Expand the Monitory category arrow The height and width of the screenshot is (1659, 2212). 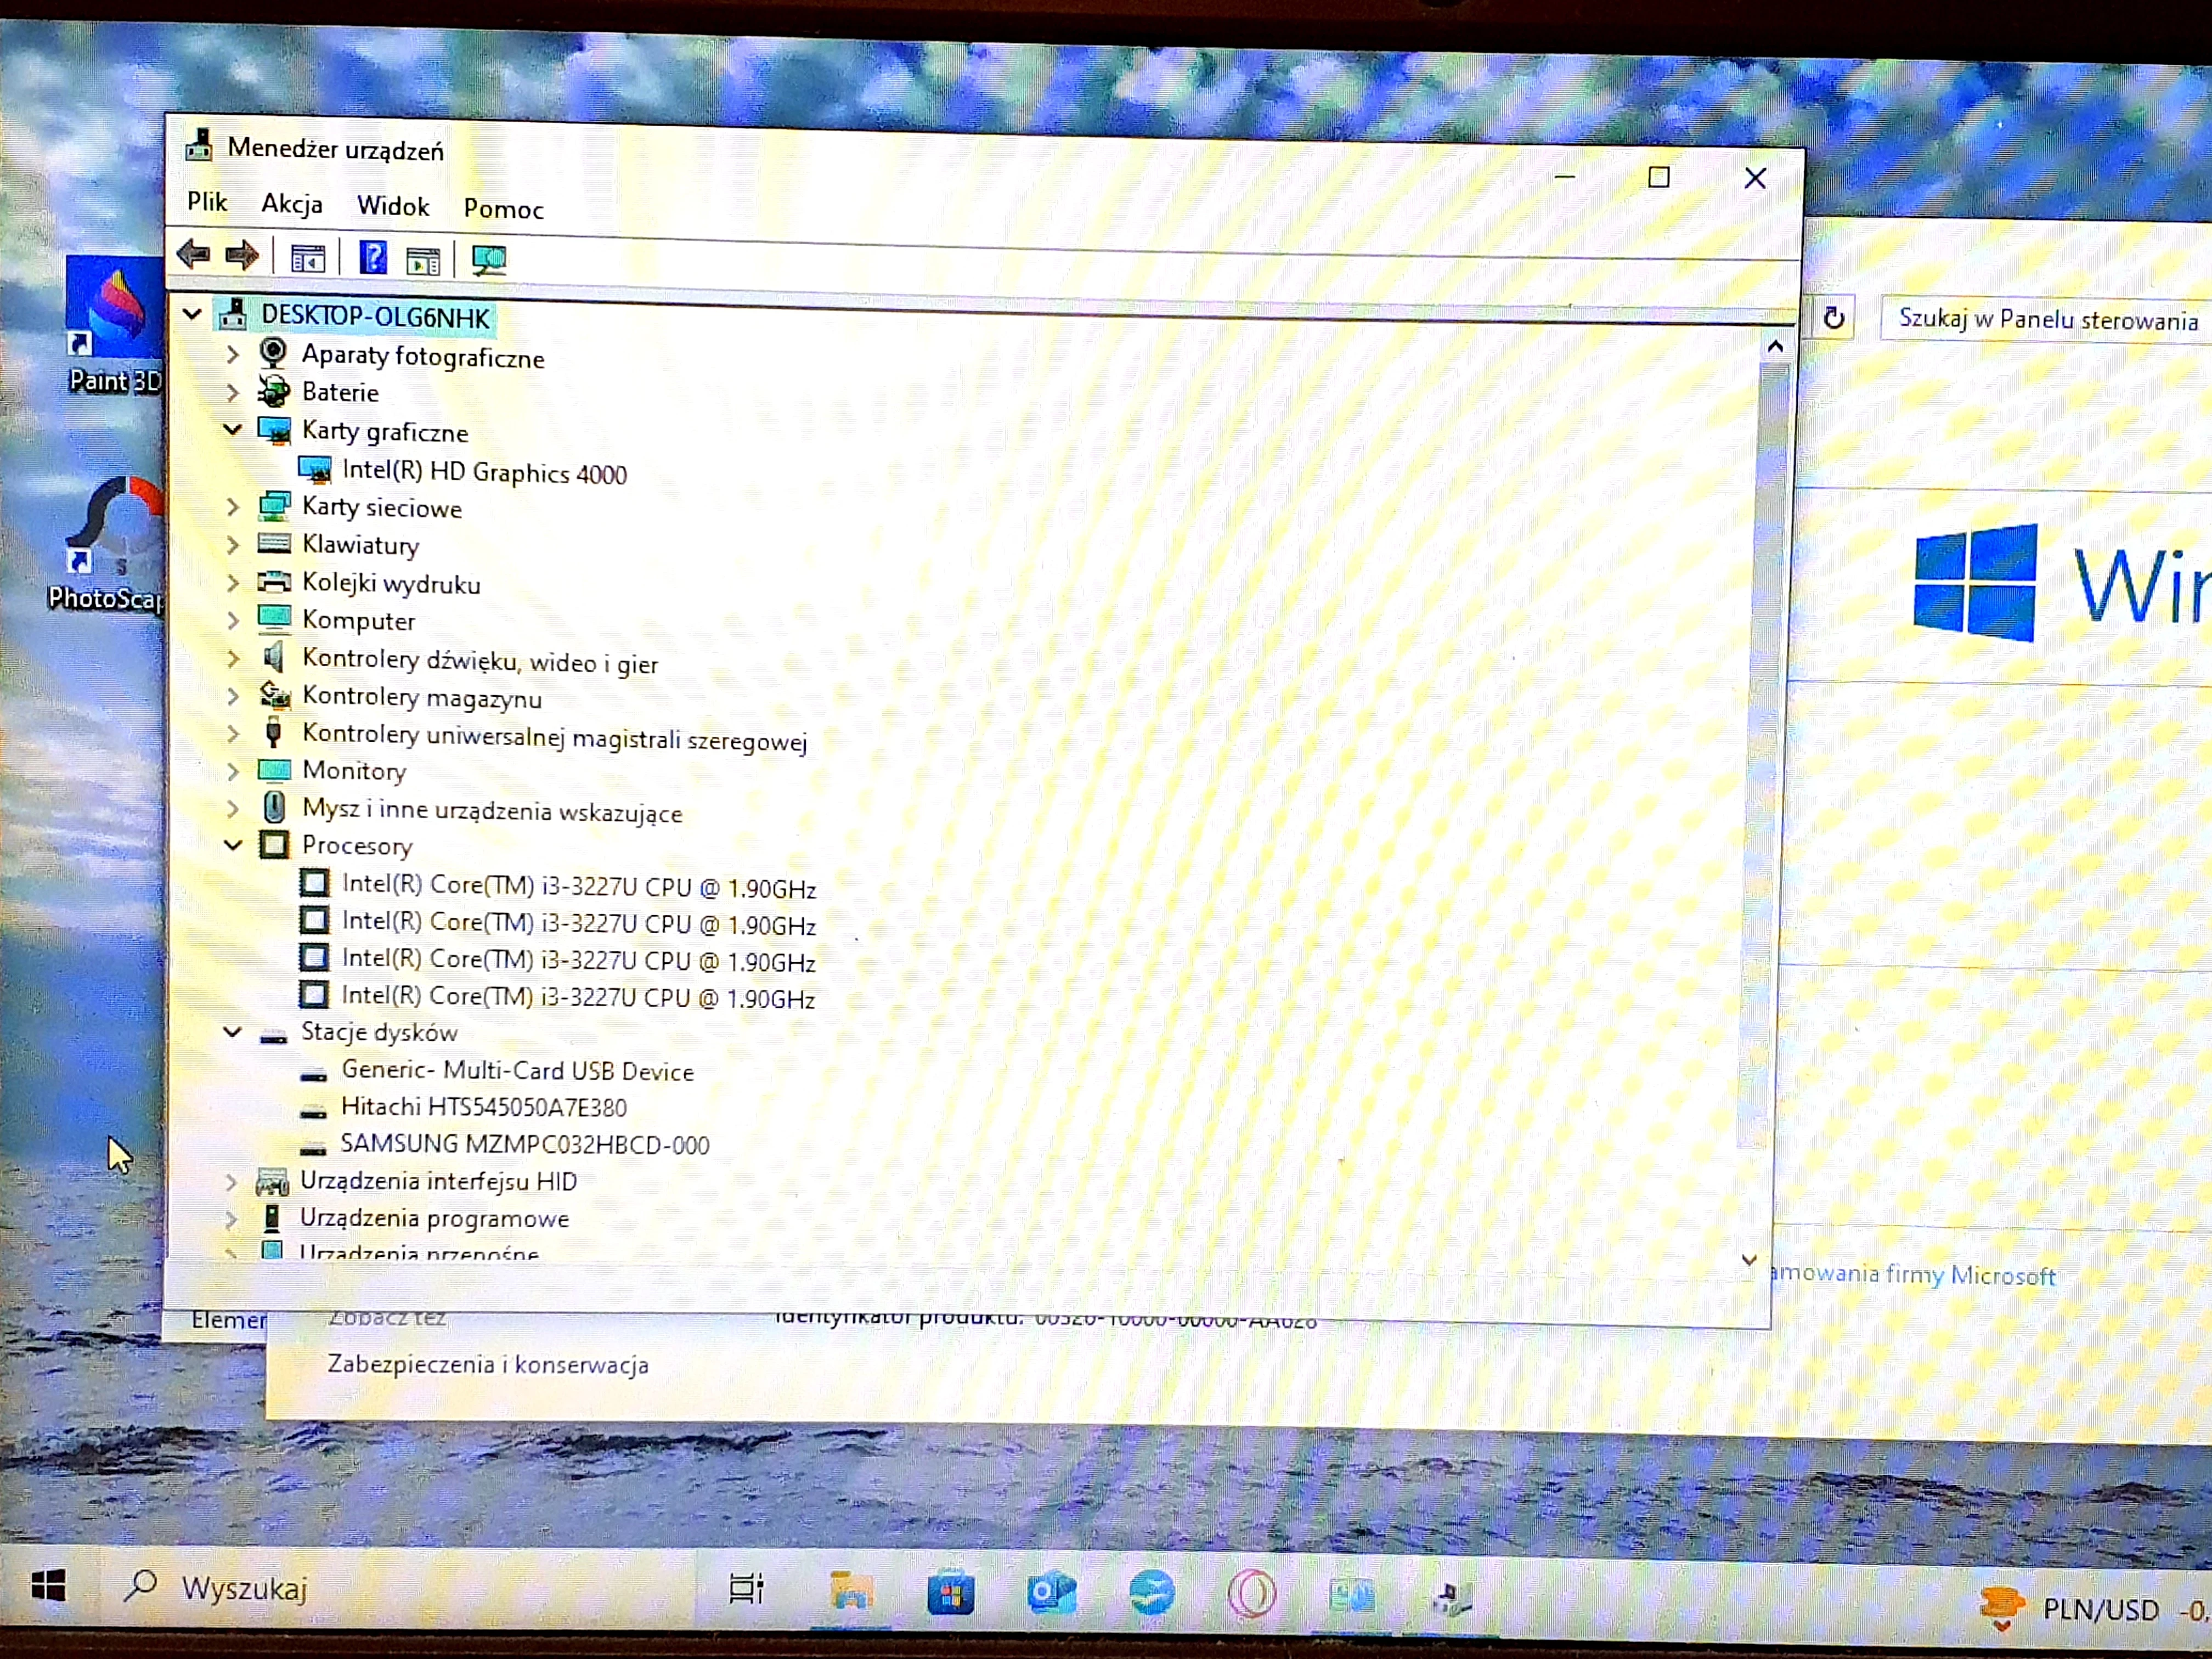(232, 771)
